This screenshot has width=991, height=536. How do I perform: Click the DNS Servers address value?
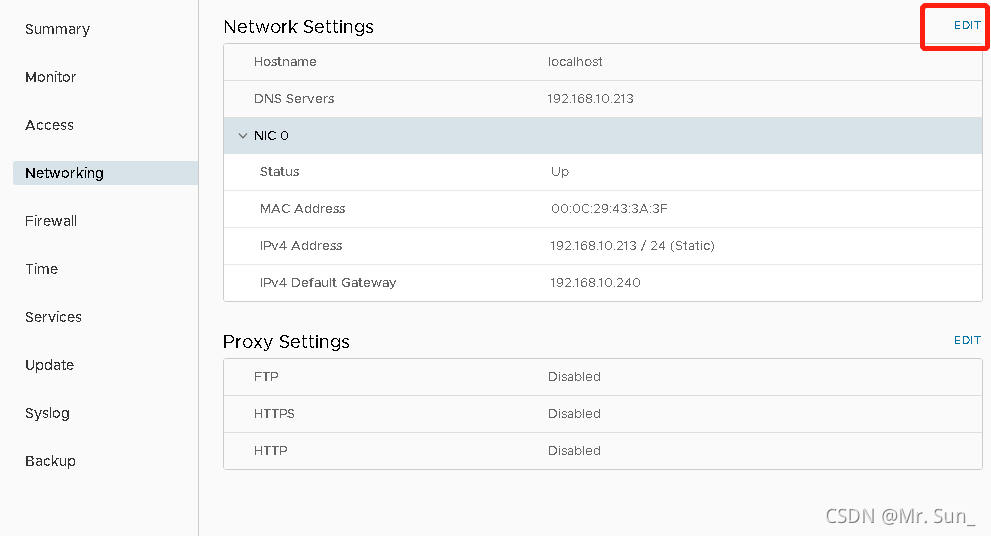(x=590, y=99)
